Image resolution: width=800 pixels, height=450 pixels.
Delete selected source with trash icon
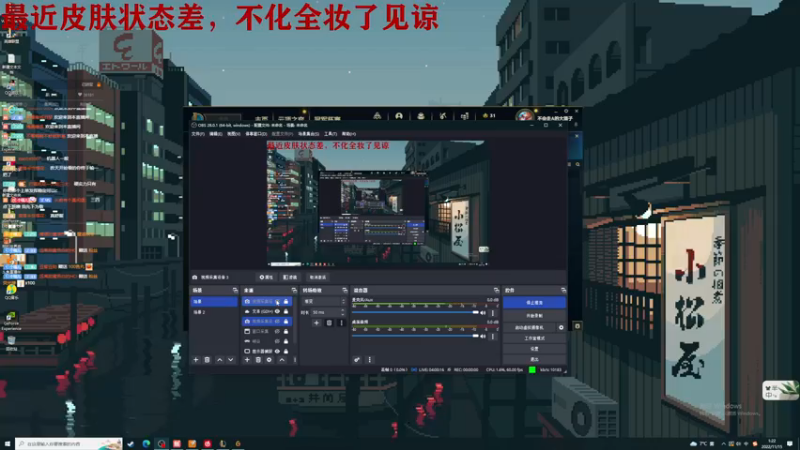tap(258, 360)
